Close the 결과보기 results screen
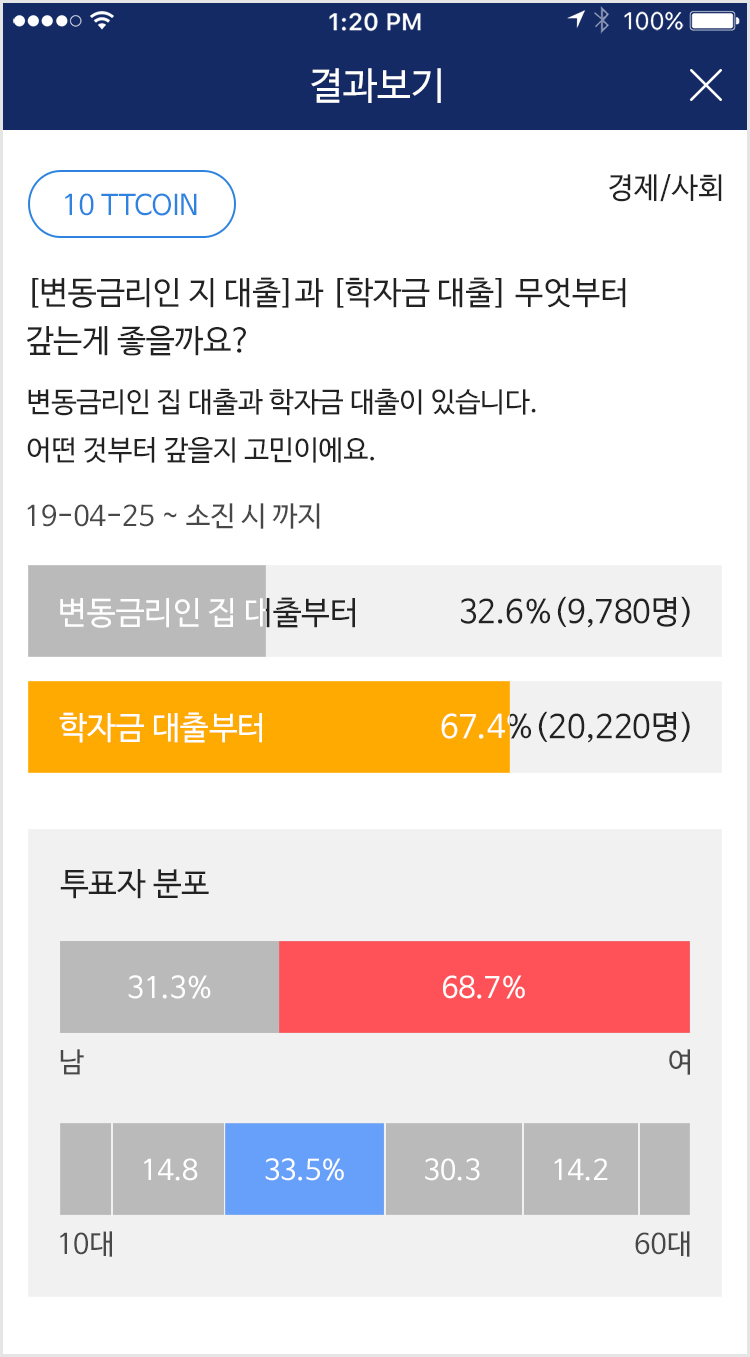 coord(705,86)
